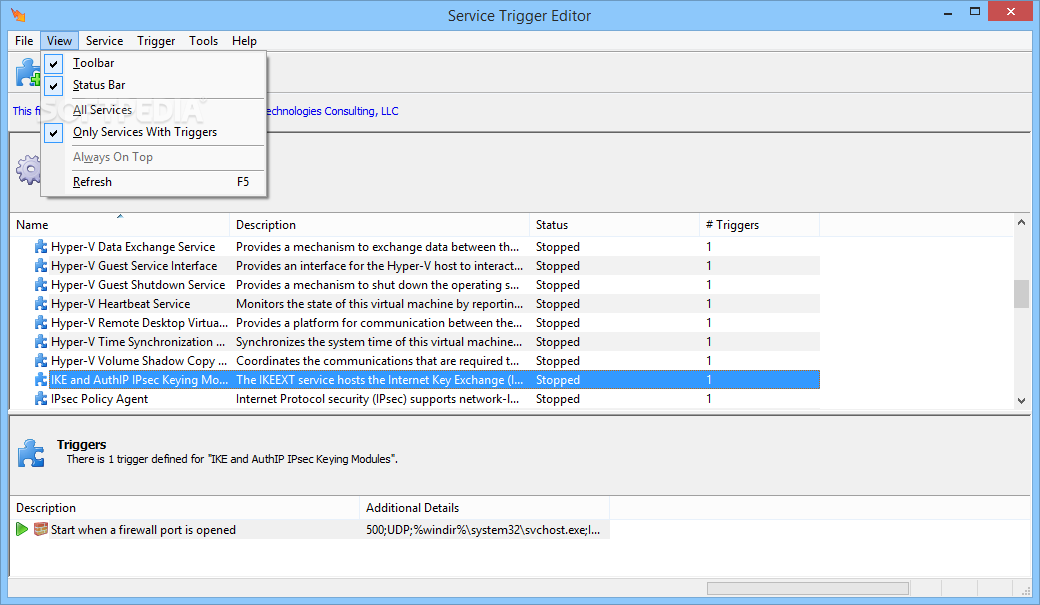Viewport: 1040px width, 605px height.
Task: Click the service list scroll up arrow
Action: pyautogui.click(x=1021, y=223)
